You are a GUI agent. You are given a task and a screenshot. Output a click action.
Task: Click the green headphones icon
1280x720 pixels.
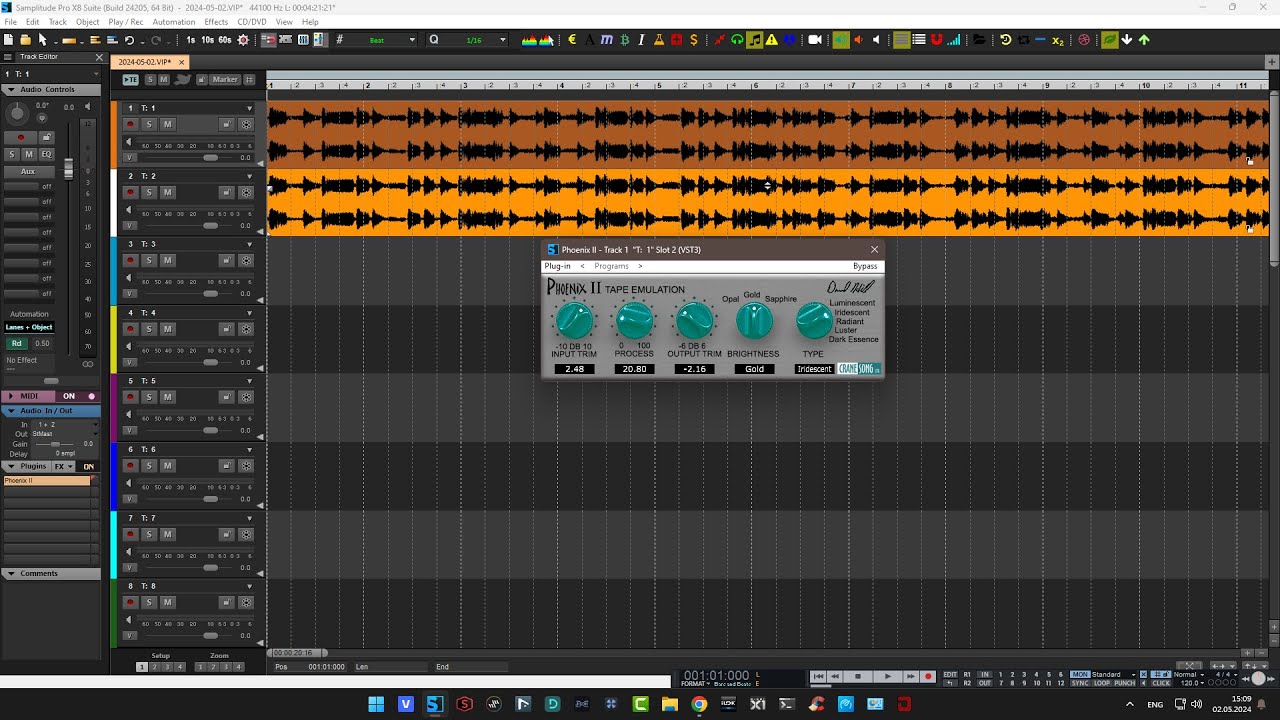tap(737, 40)
